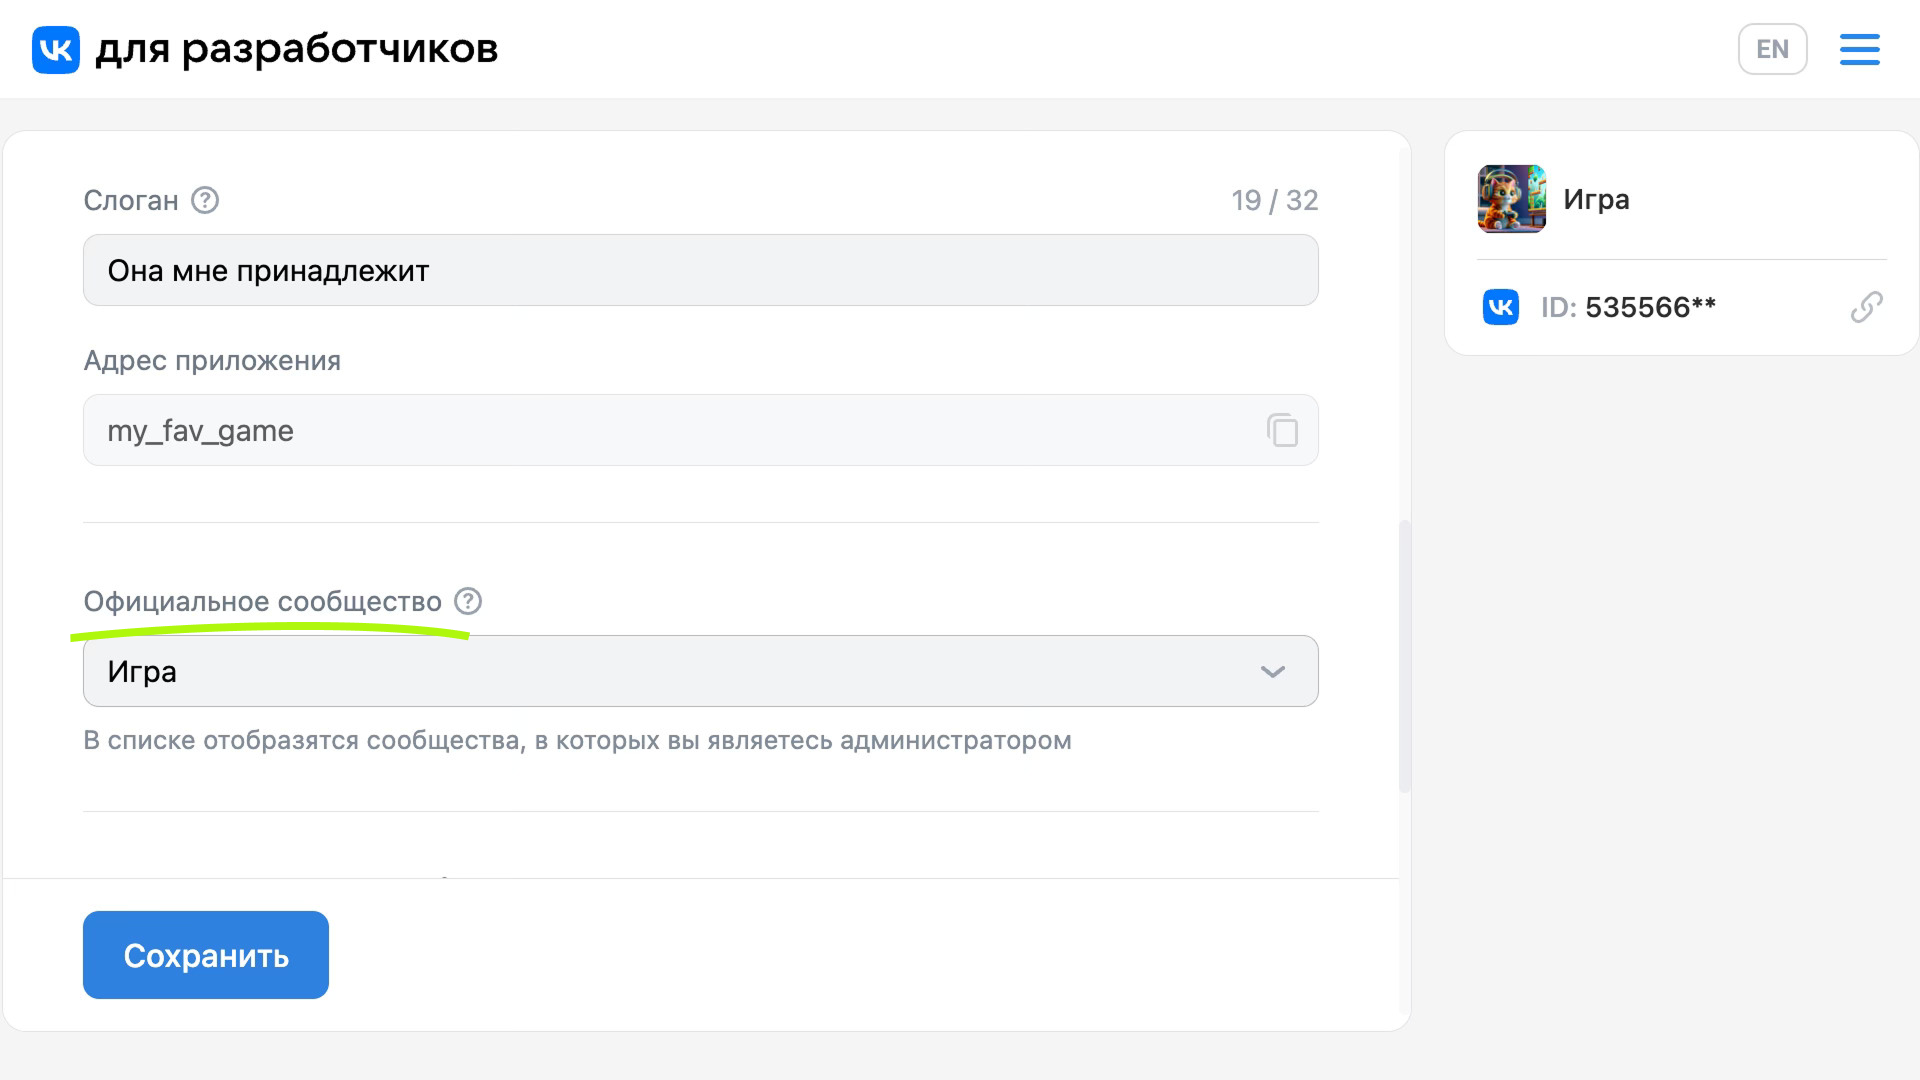Click the help icon next to Слоган
The width and height of the screenshot is (1920, 1080).
click(x=205, y=200)
